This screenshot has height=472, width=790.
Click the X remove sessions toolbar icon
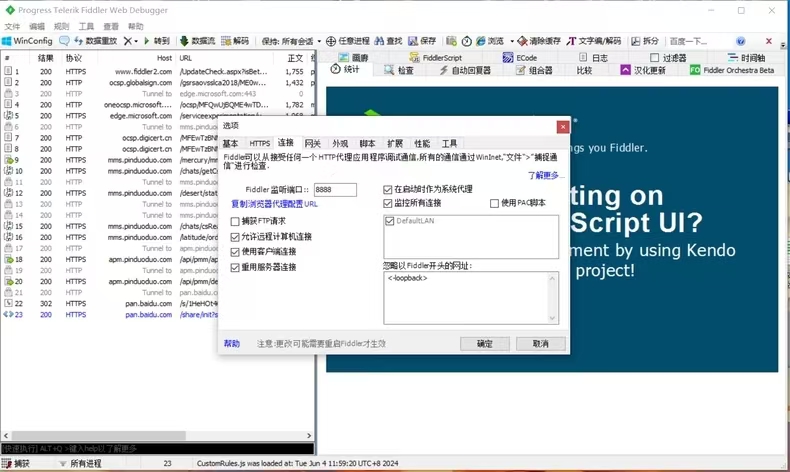click(128, 41)
